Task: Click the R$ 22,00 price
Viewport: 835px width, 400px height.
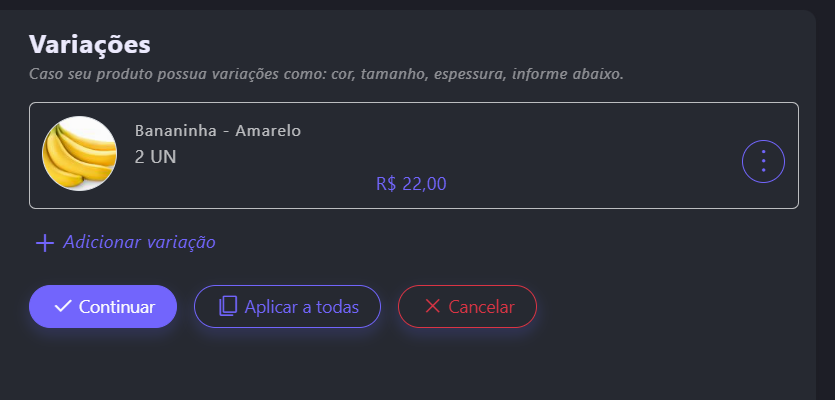Action: click(411, 184)
